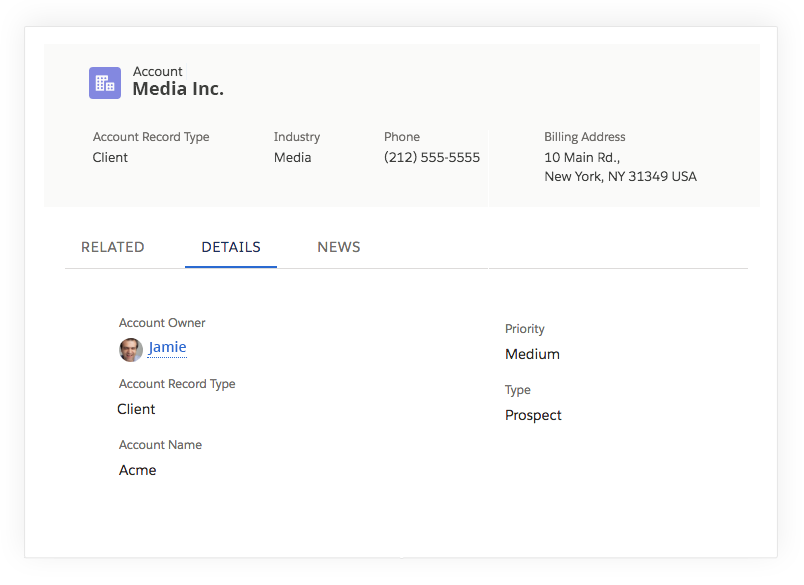804x585 pixels.
Task: Click the Billing Address header label
Action: (584, 137)
